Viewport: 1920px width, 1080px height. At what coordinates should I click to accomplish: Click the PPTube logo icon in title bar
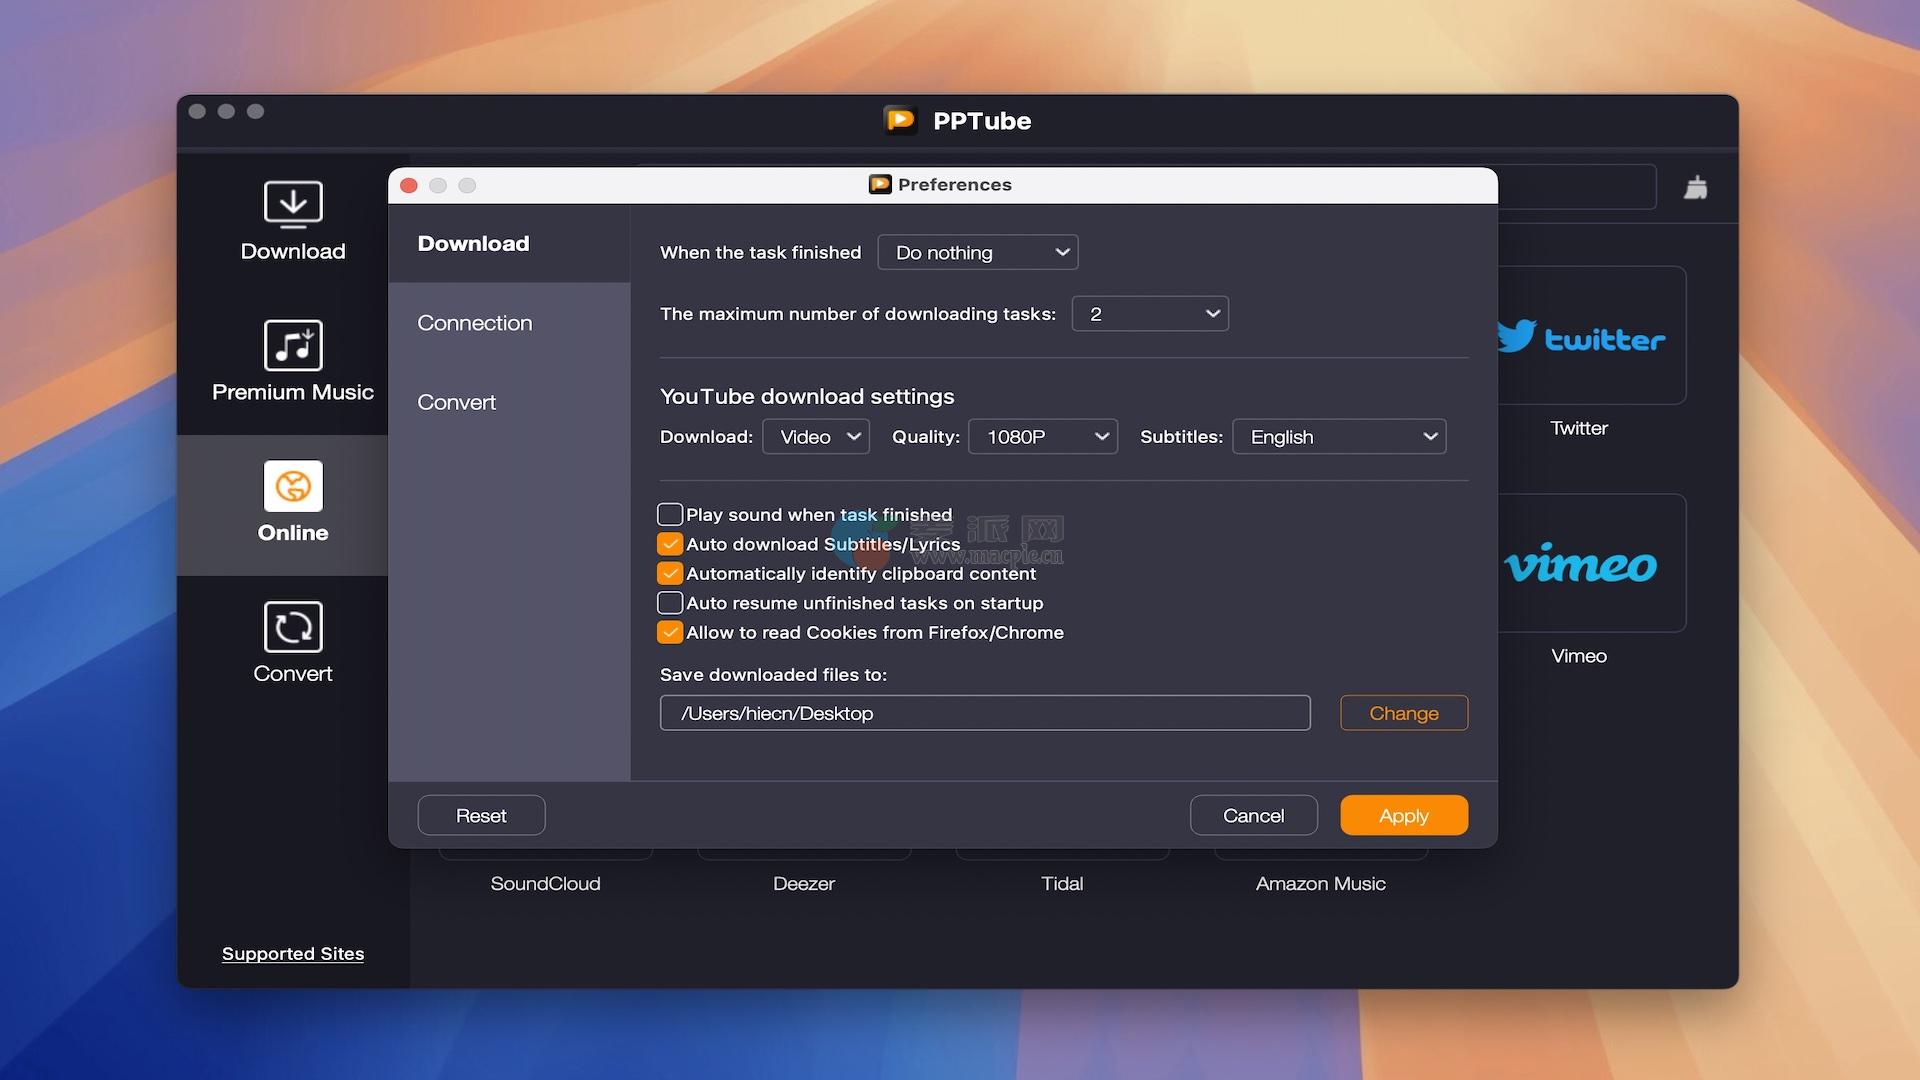(x=900, y=120)
